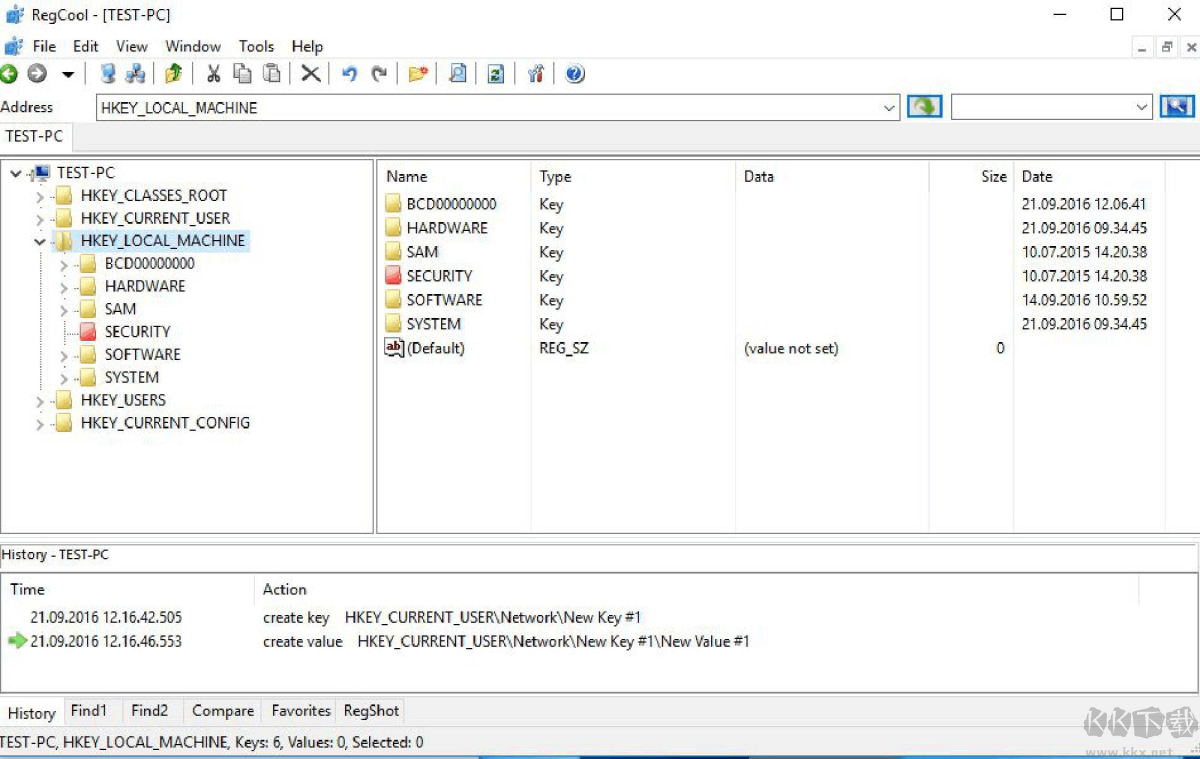Screen dimensions: 1200x759
Task: Switch to the RegShot tab
Action: (x=371, y=711)
